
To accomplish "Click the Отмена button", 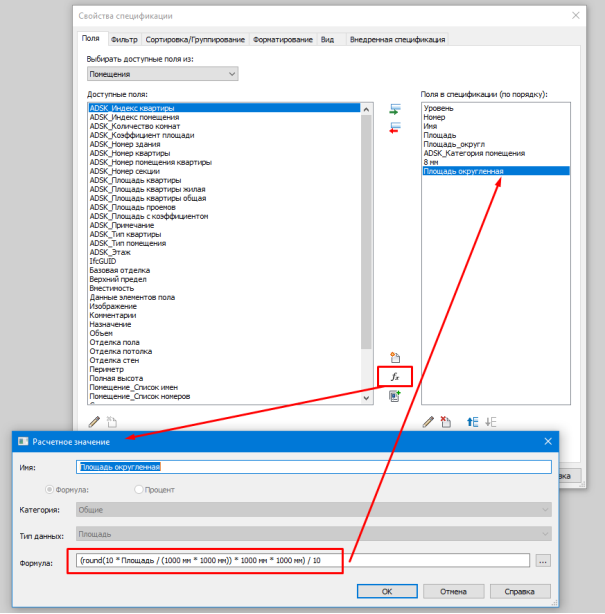I will (x=453, y=591).
